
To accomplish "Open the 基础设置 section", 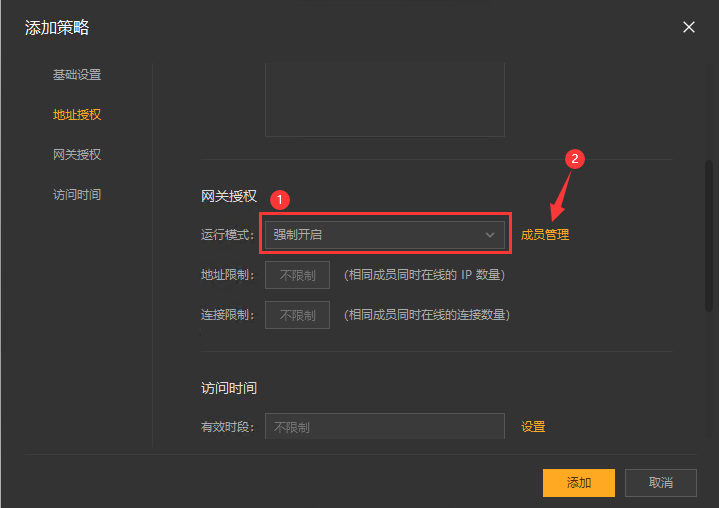I will click(77, 75).
